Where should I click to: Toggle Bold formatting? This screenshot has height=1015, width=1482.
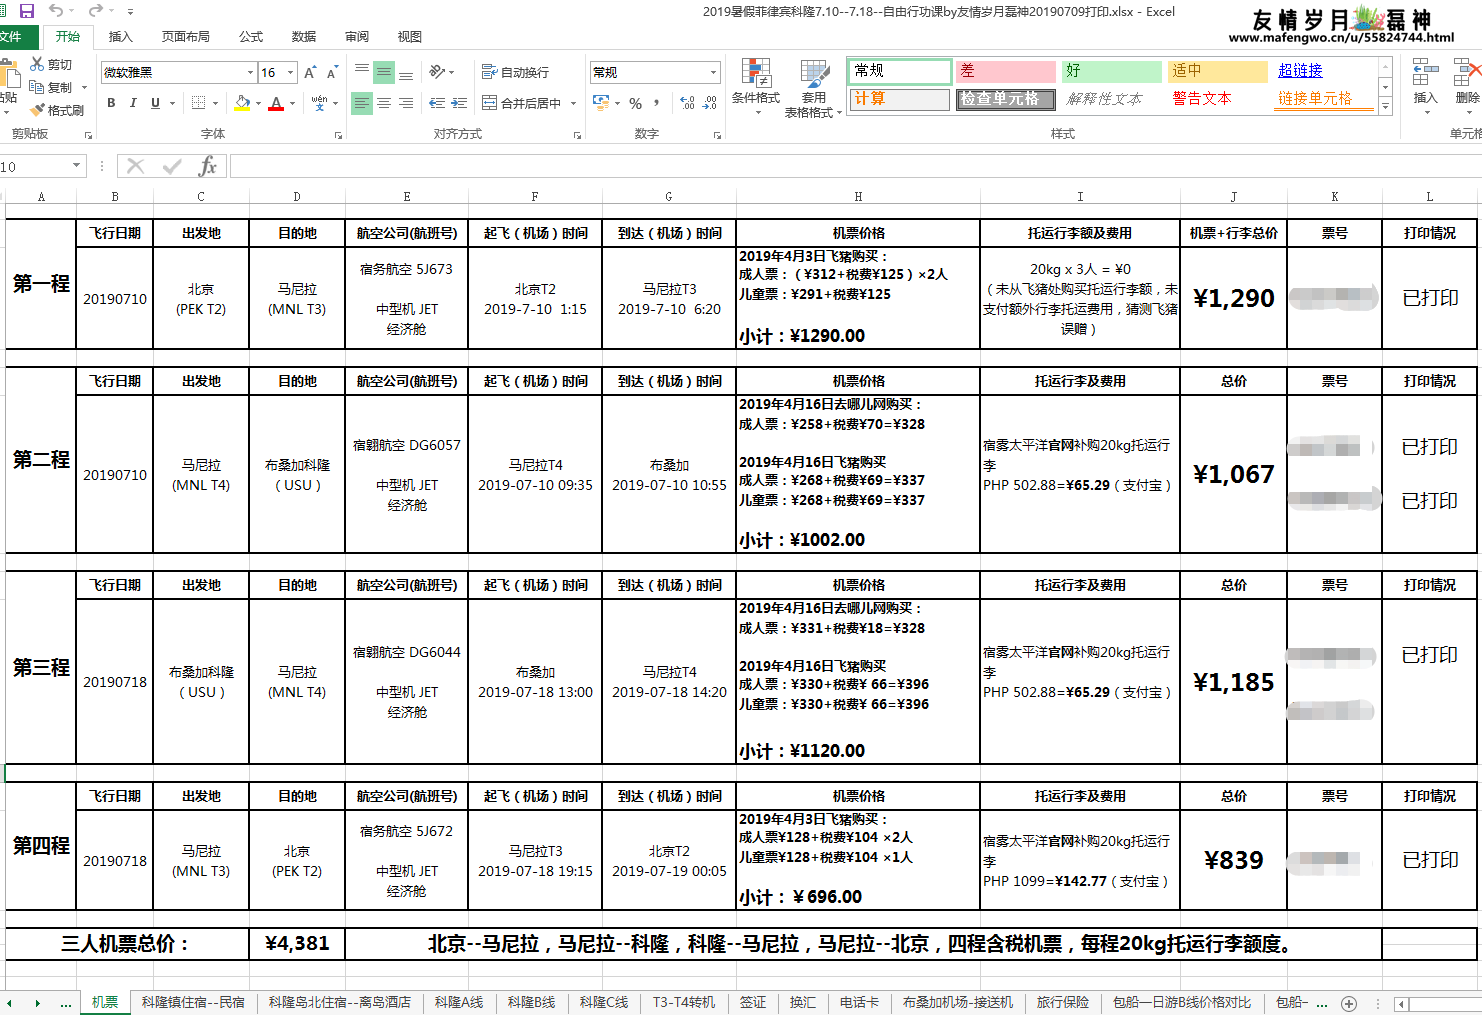click(111, 103)
